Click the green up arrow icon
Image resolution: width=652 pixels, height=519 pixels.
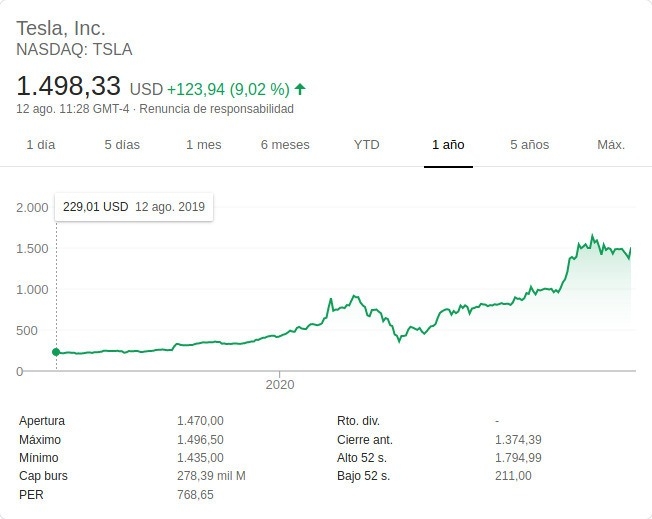tap(300, 89)
